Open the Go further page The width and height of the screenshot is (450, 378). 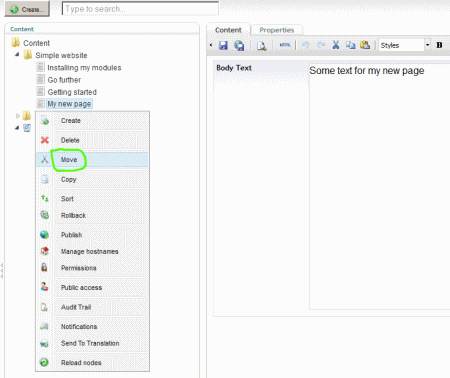[64, 80]
